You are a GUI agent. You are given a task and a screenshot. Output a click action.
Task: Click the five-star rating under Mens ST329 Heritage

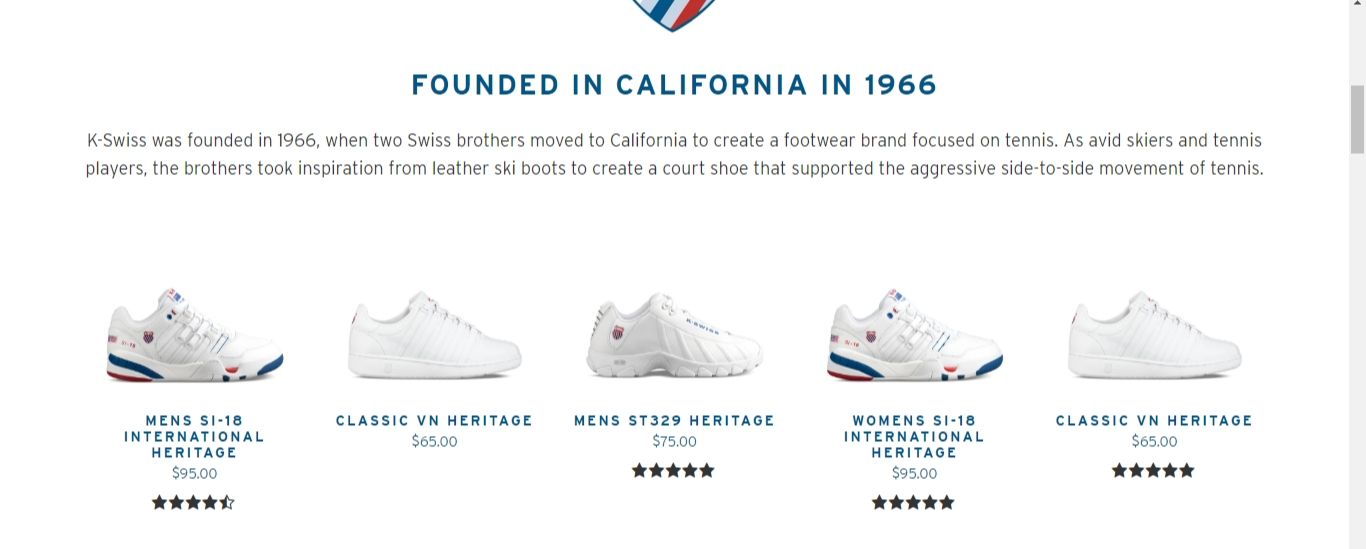pos(673,470)
